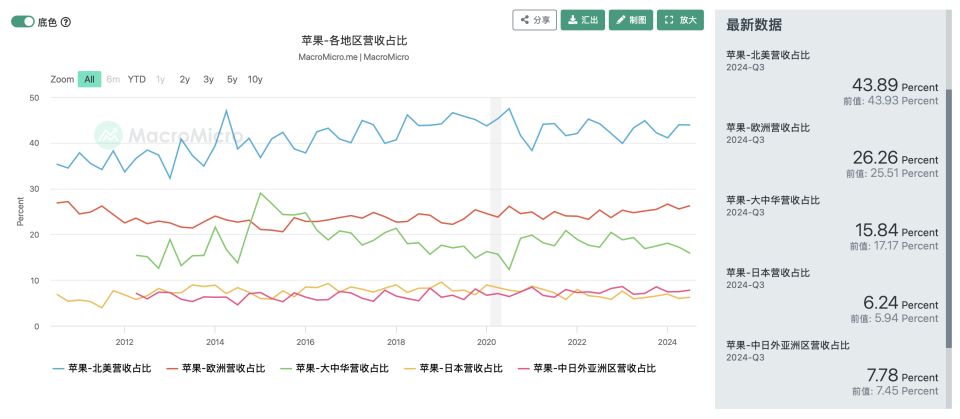
Task: Click the 分享 share button
Action: tap(534, 20)
